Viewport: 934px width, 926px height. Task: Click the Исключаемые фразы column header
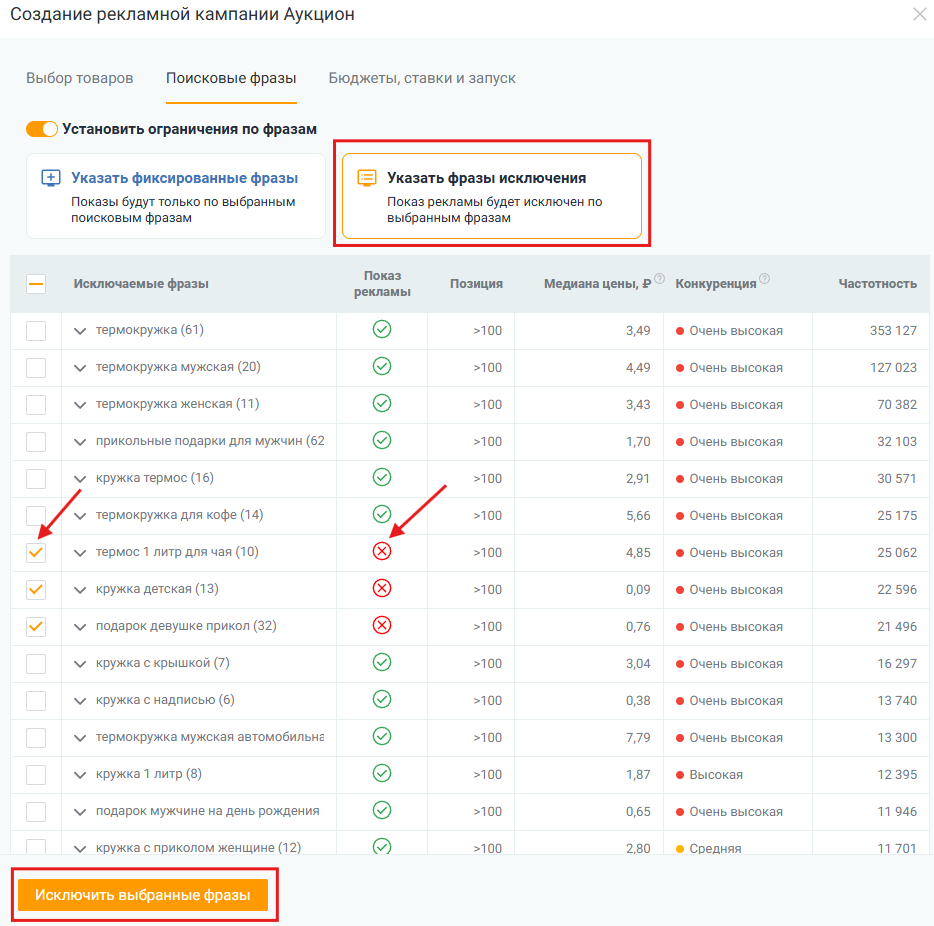coord(141,283)
